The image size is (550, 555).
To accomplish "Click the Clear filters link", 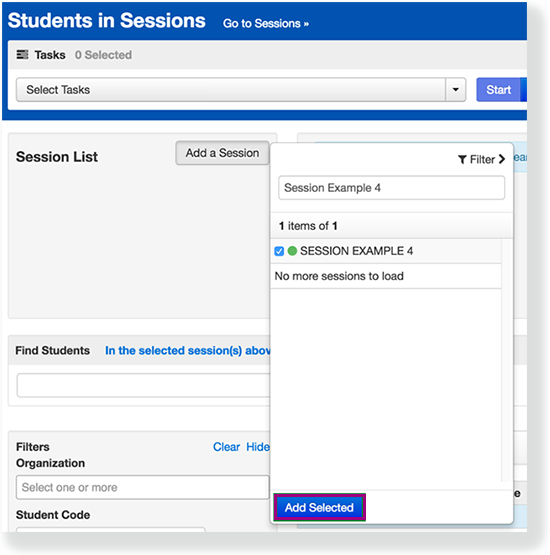I will (226, 447).
